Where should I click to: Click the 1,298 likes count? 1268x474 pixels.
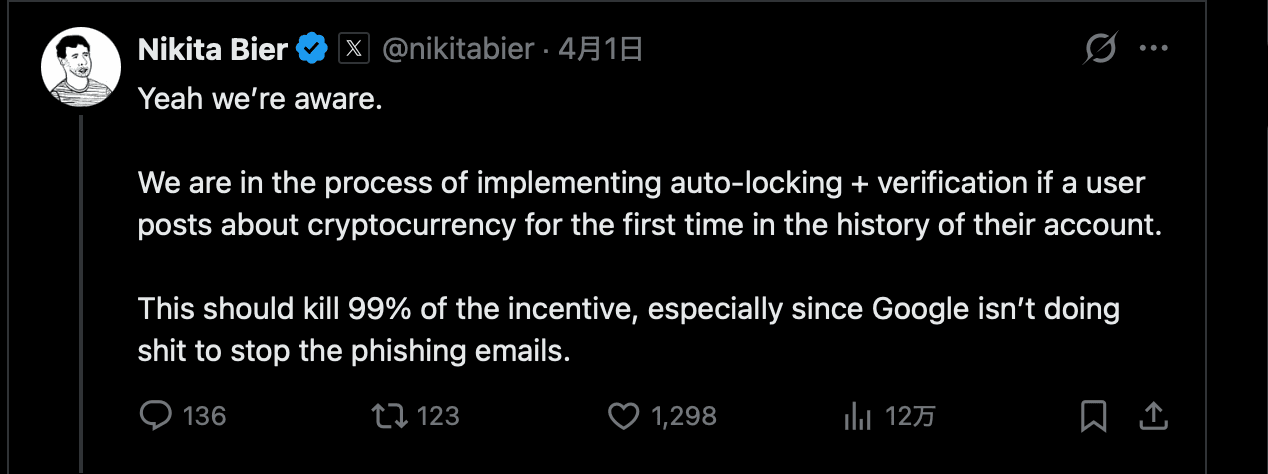point(684,416)
